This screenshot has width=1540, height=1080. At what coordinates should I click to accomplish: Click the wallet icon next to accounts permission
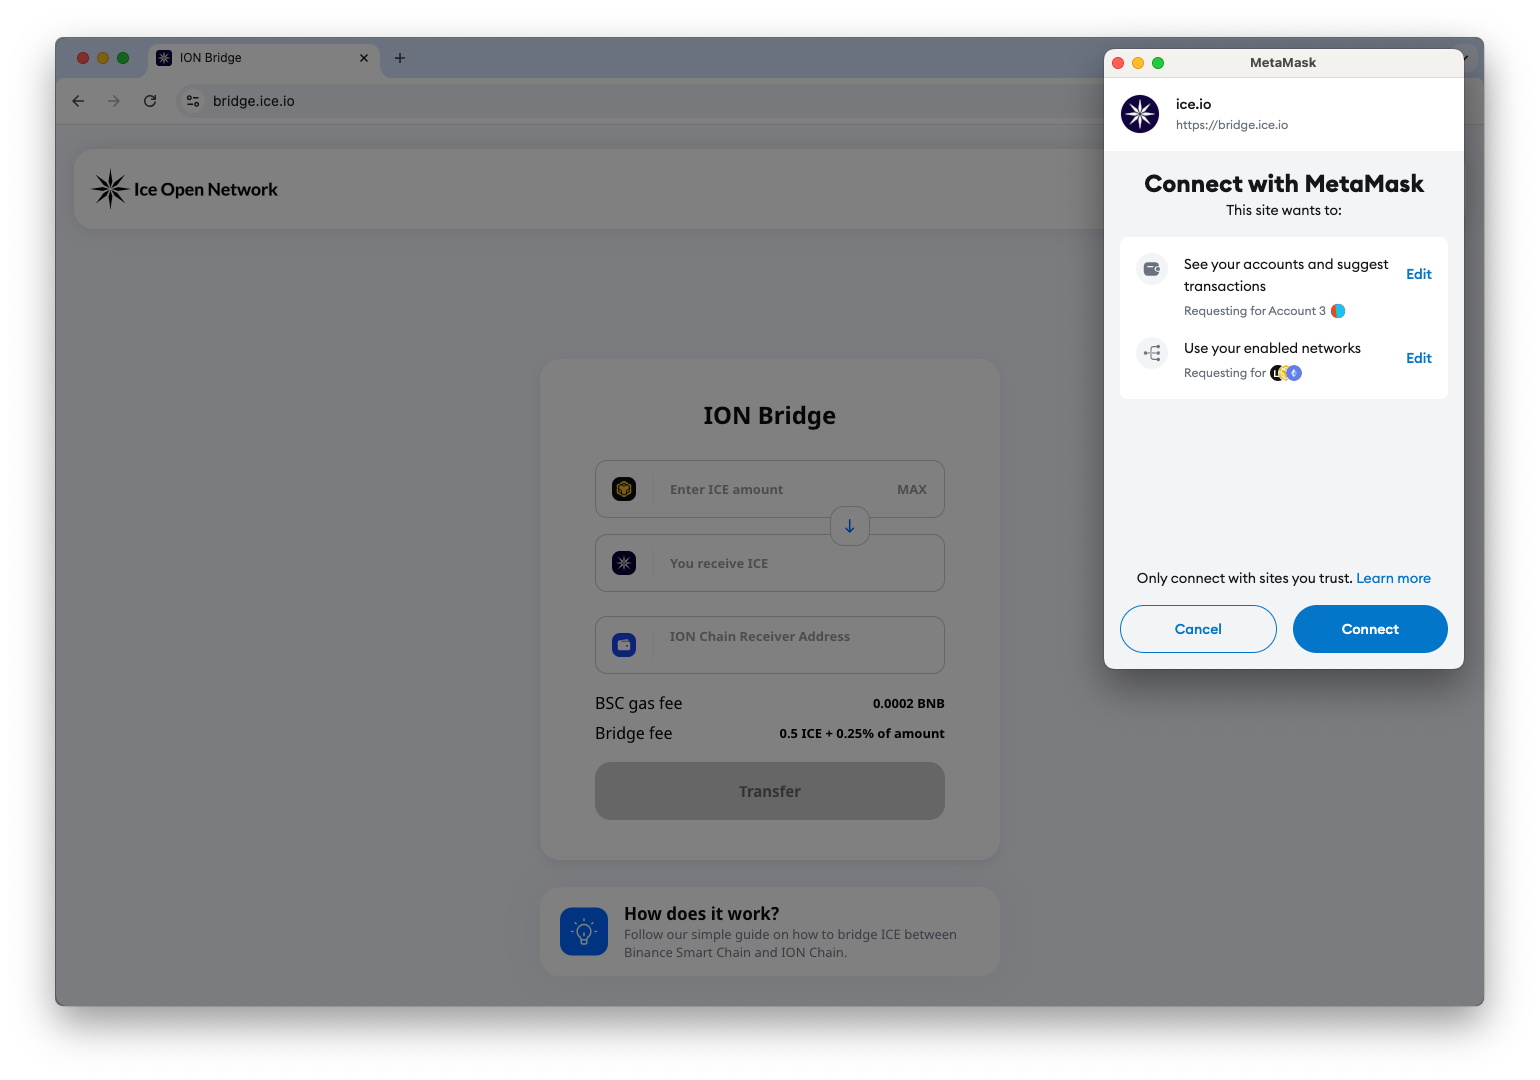click(x=1151, y=269)
